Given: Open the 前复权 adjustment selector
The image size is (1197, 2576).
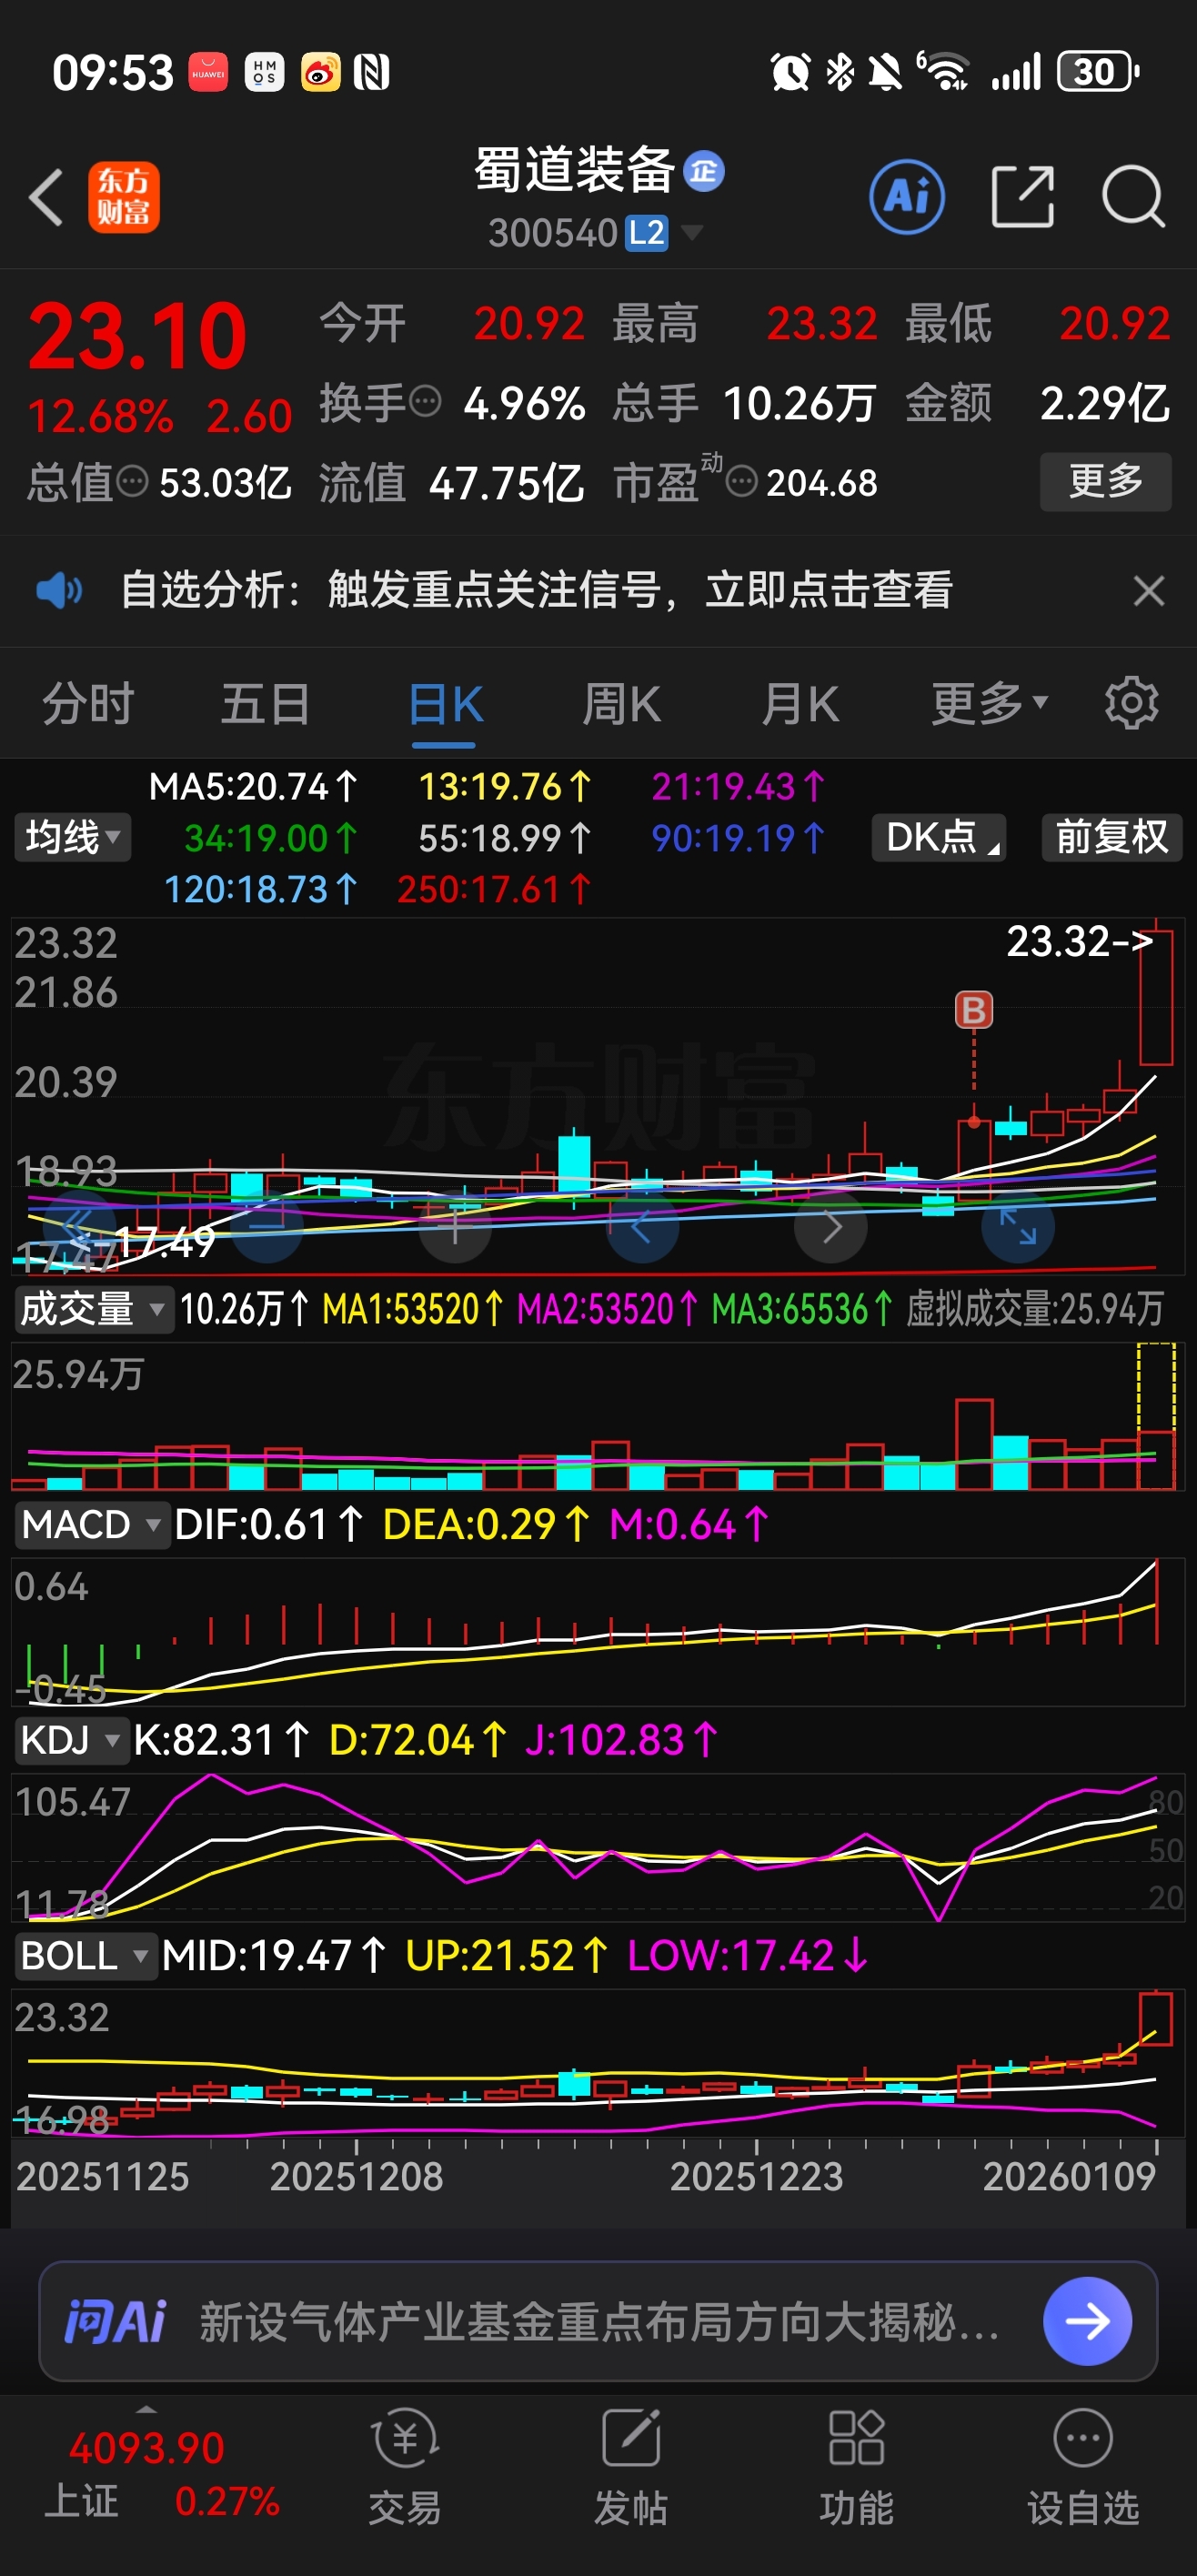Looking at the screenshot, I should (x=1111, y=837).
